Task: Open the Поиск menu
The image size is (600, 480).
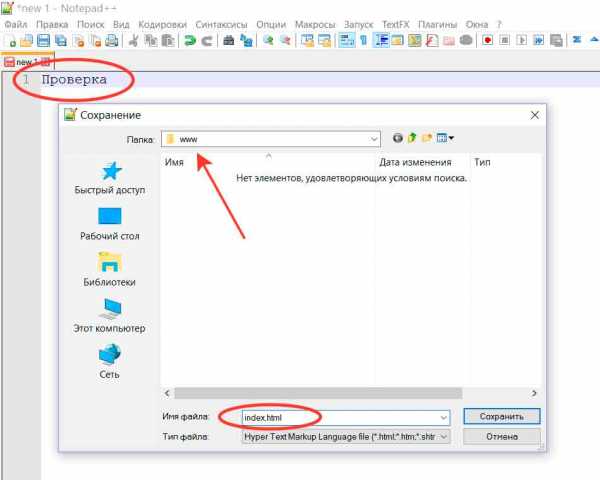Action: click(91, 24)
